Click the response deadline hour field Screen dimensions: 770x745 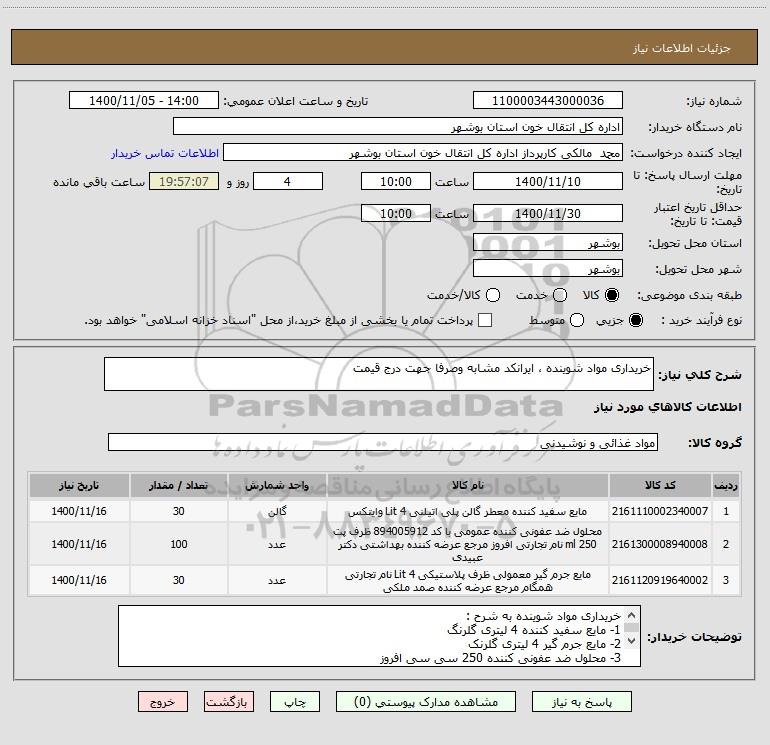[396, 181]
